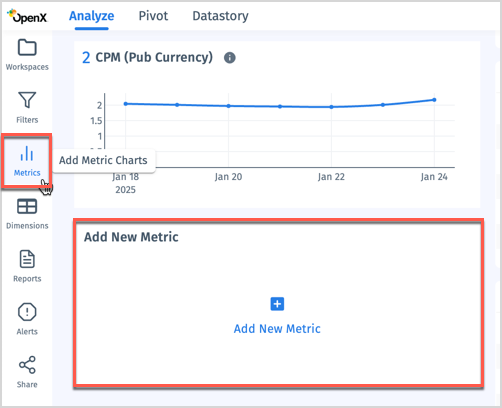This screenshot has width=502, height=408.
Task: Click the Jan 22 data point on line
Action: point(331,107)
